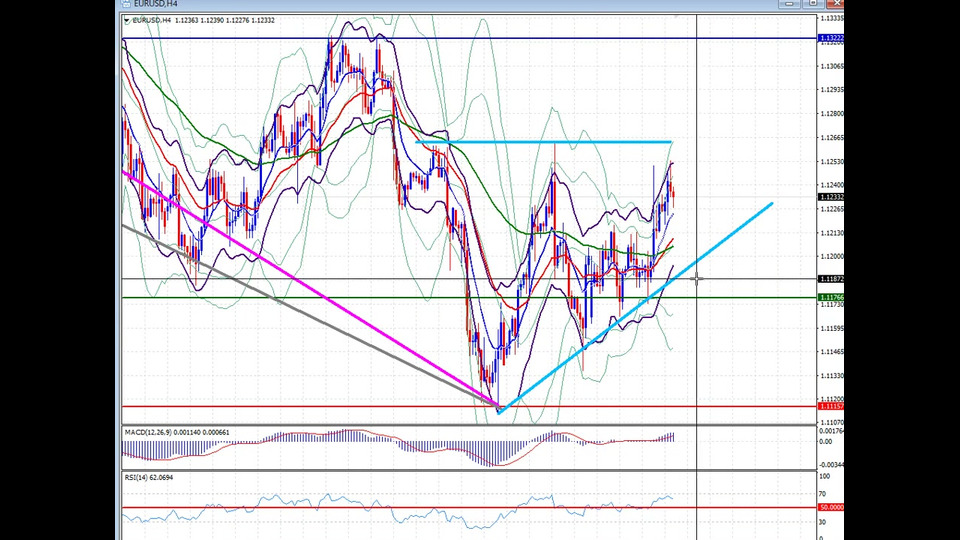
Task: Click the chart window icon in title bar
Action: click(126, 4)
